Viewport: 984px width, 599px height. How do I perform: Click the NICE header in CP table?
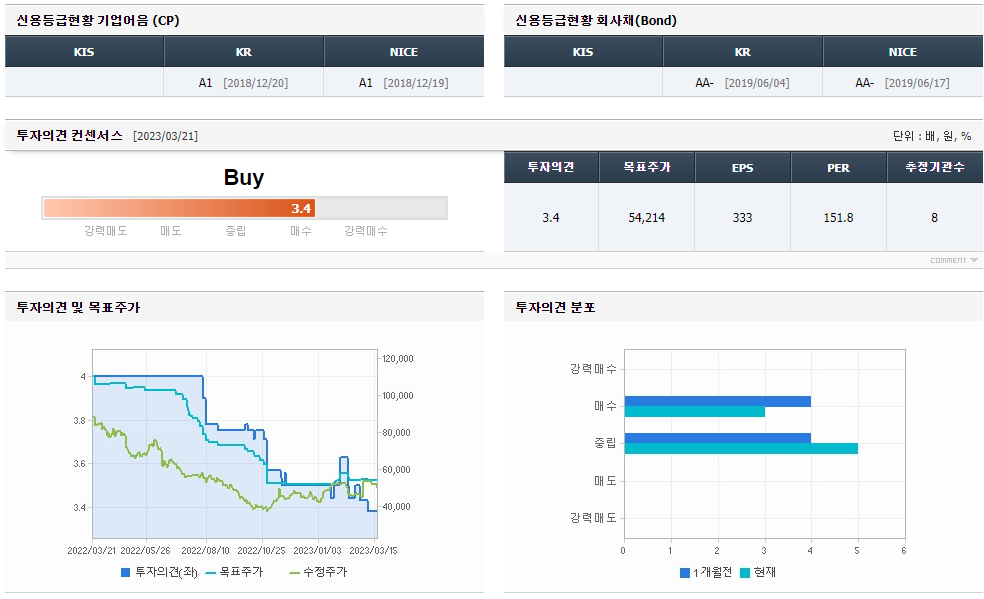tap(404, 51)
